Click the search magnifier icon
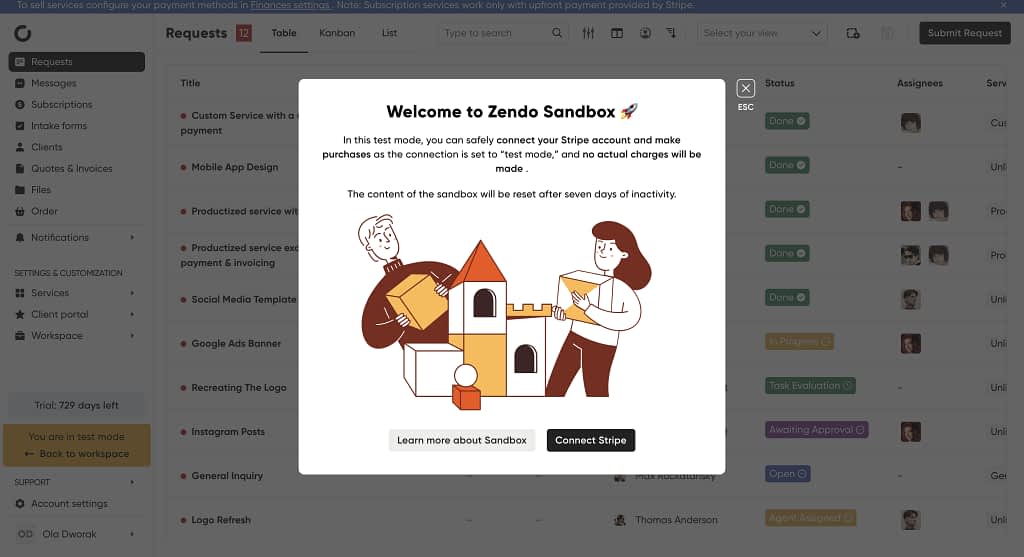 tap(556, 33)
